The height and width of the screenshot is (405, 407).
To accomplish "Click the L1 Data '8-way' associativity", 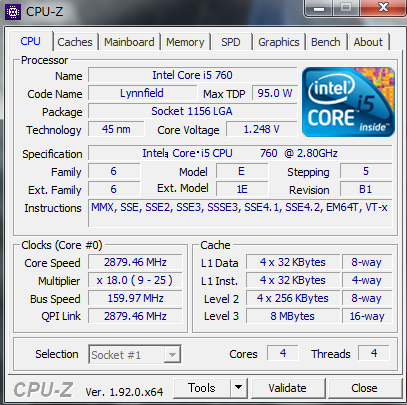I will [x=367, y=262].
